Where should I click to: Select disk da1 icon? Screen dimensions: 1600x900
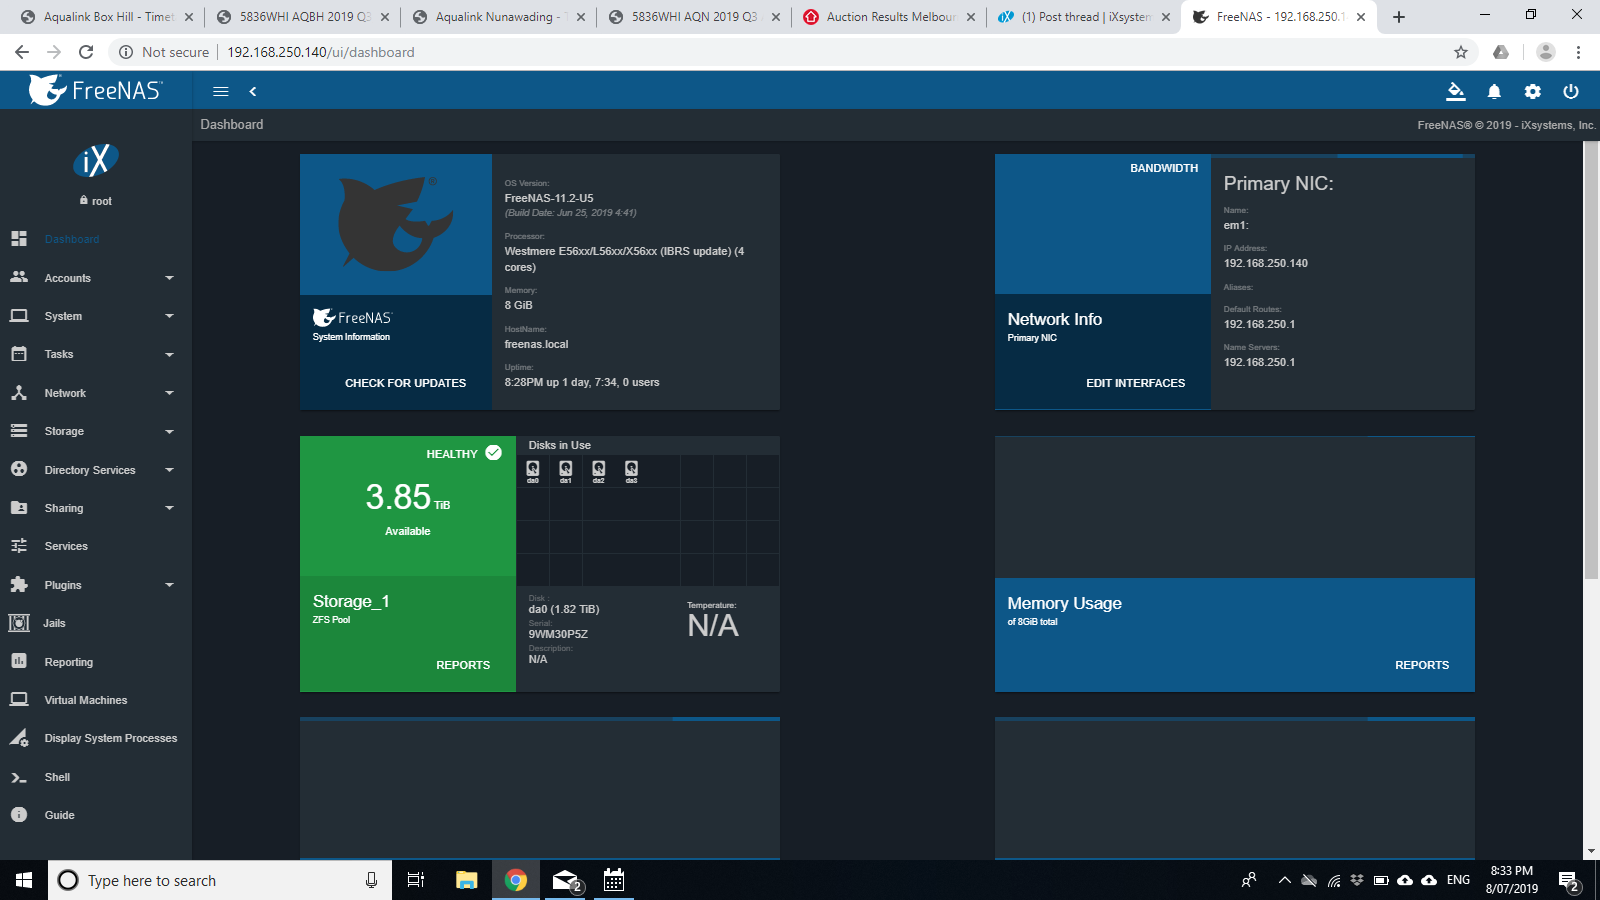(x=566, y=470)
